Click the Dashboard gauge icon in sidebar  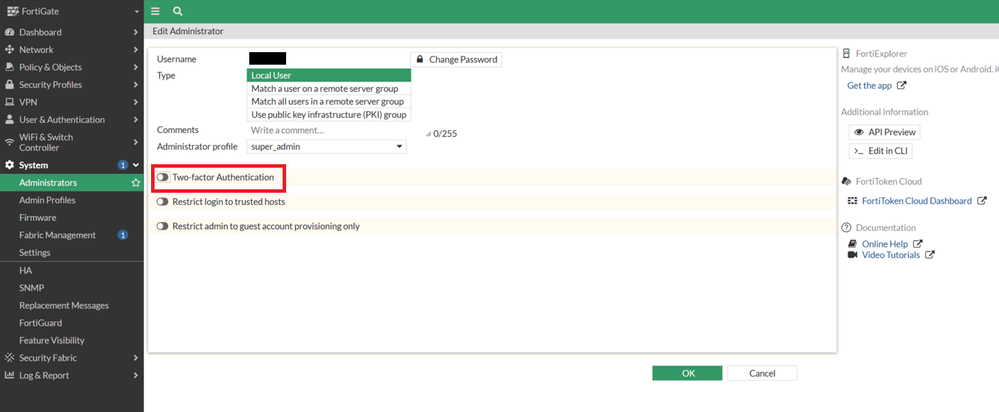(x=10, y=32)
